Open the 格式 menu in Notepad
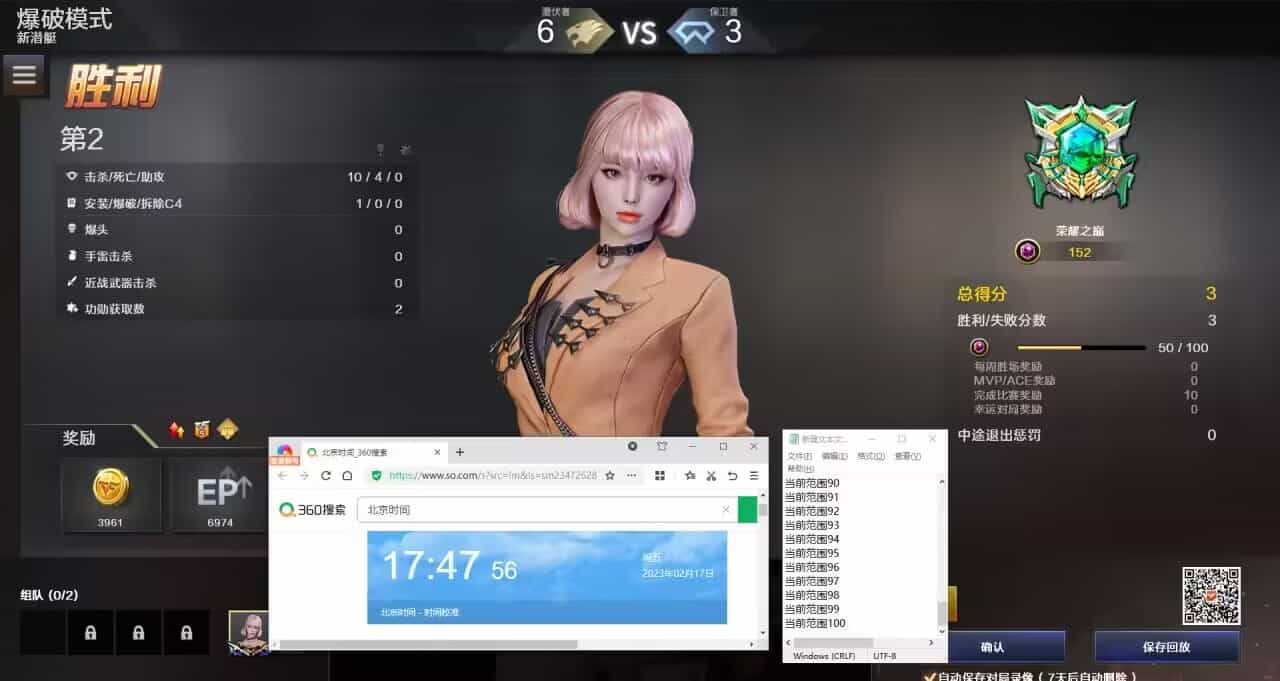The height and width of the screenshot is (681, 1280). [x=872, y=456]
